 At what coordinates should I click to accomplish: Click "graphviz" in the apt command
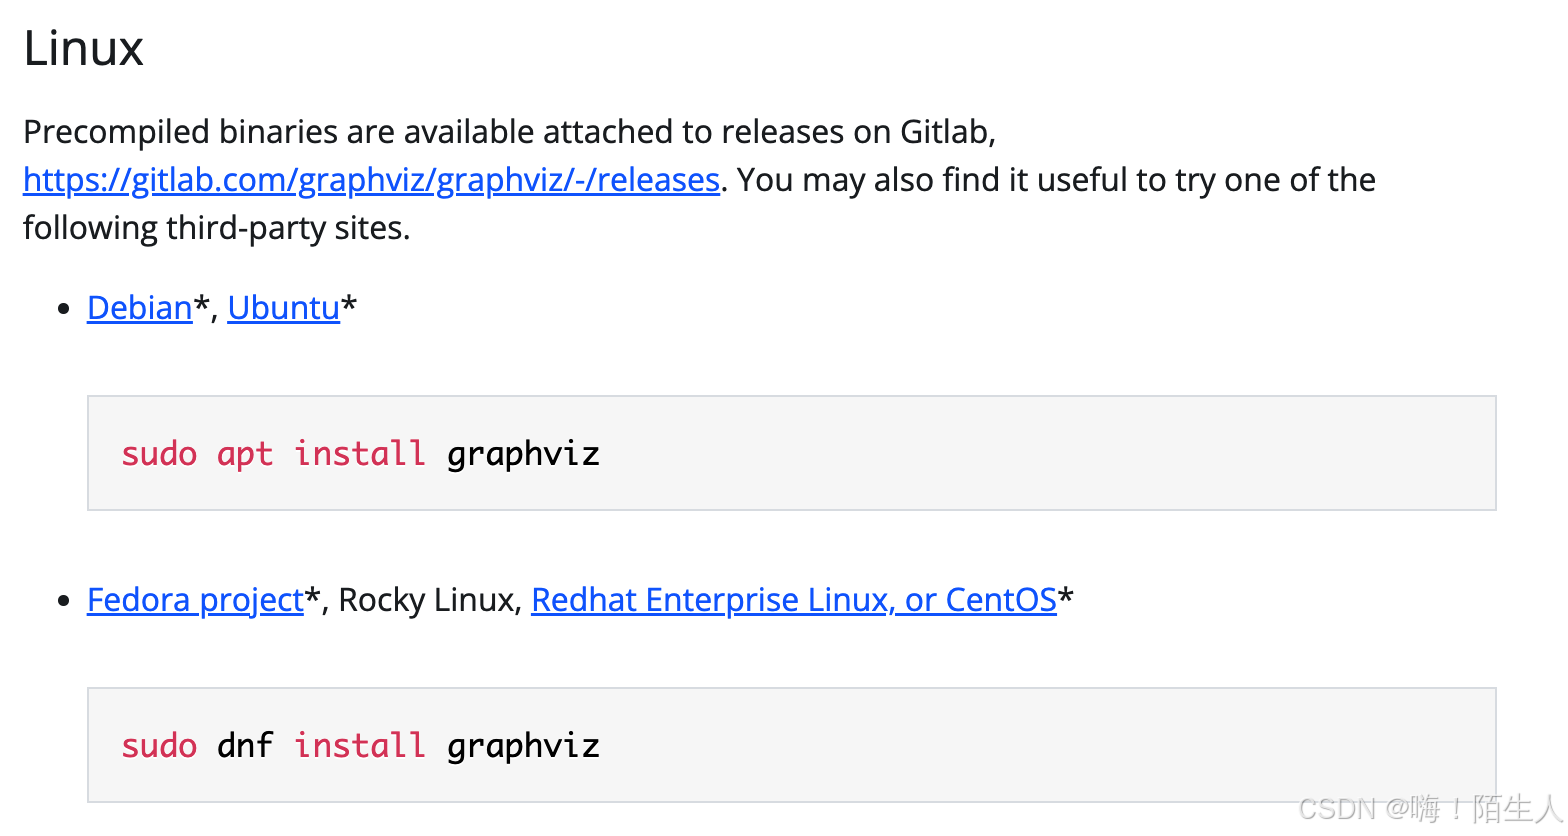click(x=523, y=454)
